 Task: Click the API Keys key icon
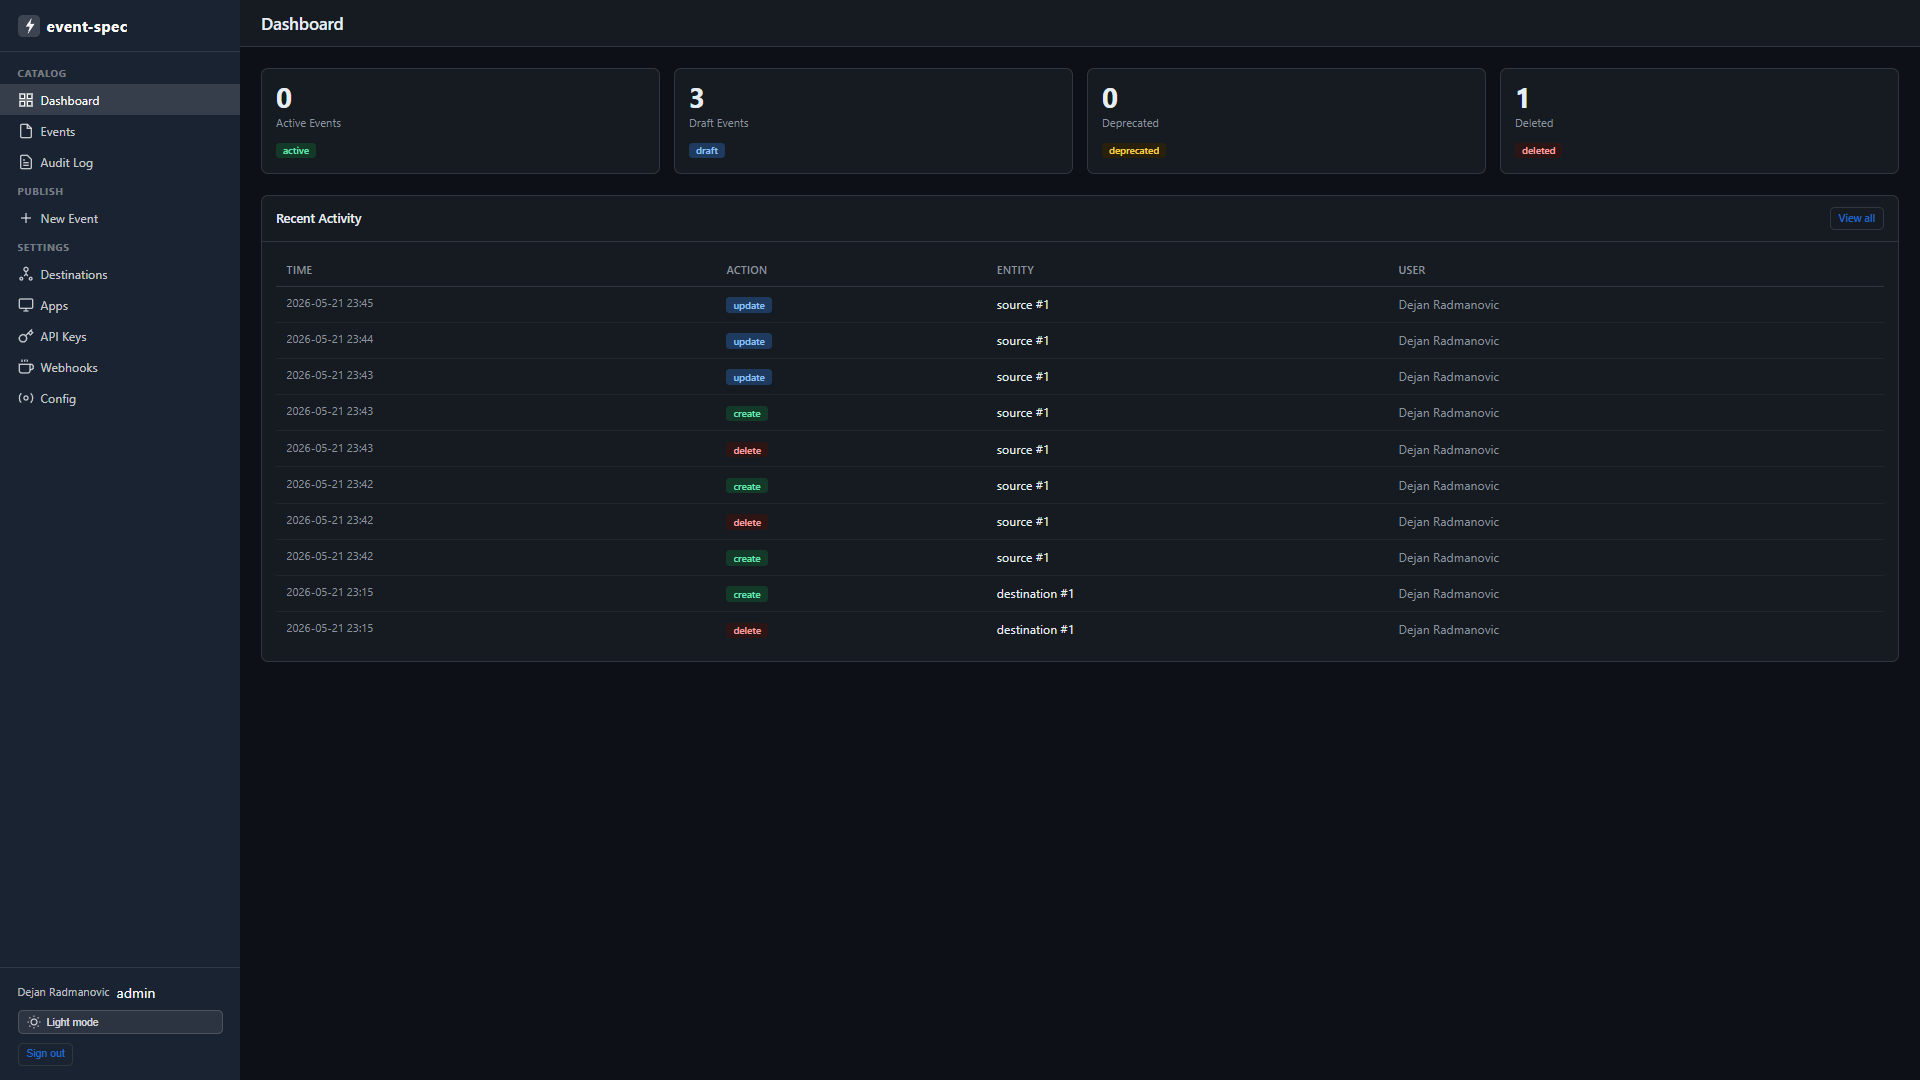(26, 336)
